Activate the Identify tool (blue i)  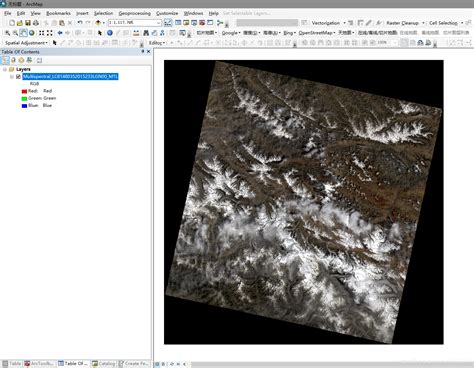click(x=110, y=33)
